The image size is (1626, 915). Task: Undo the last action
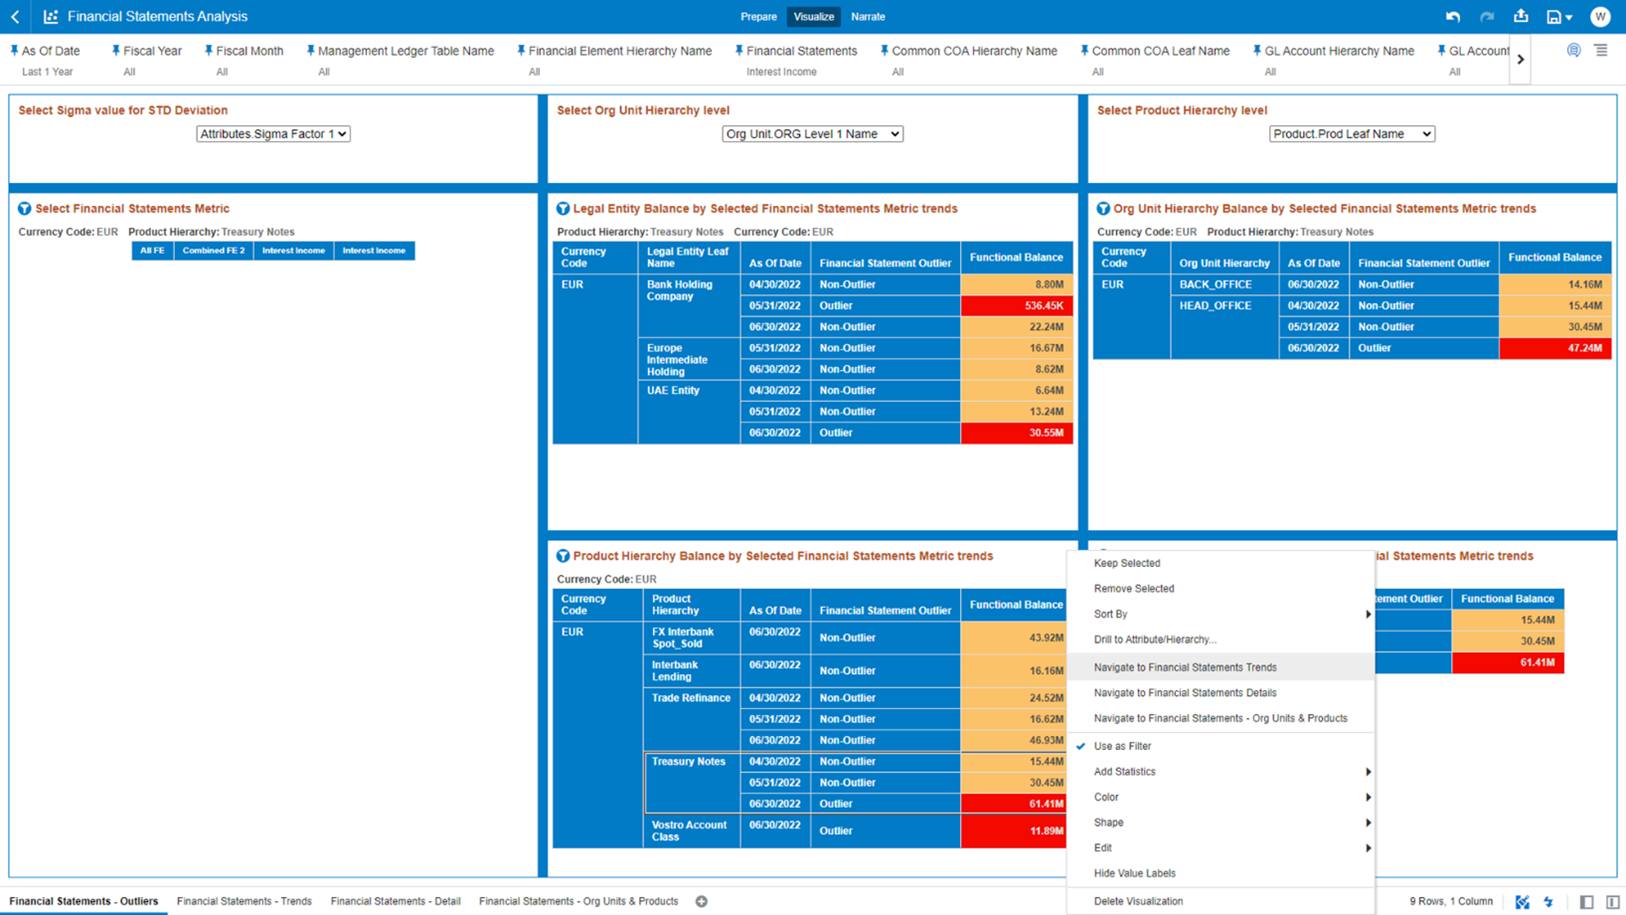1453,17
